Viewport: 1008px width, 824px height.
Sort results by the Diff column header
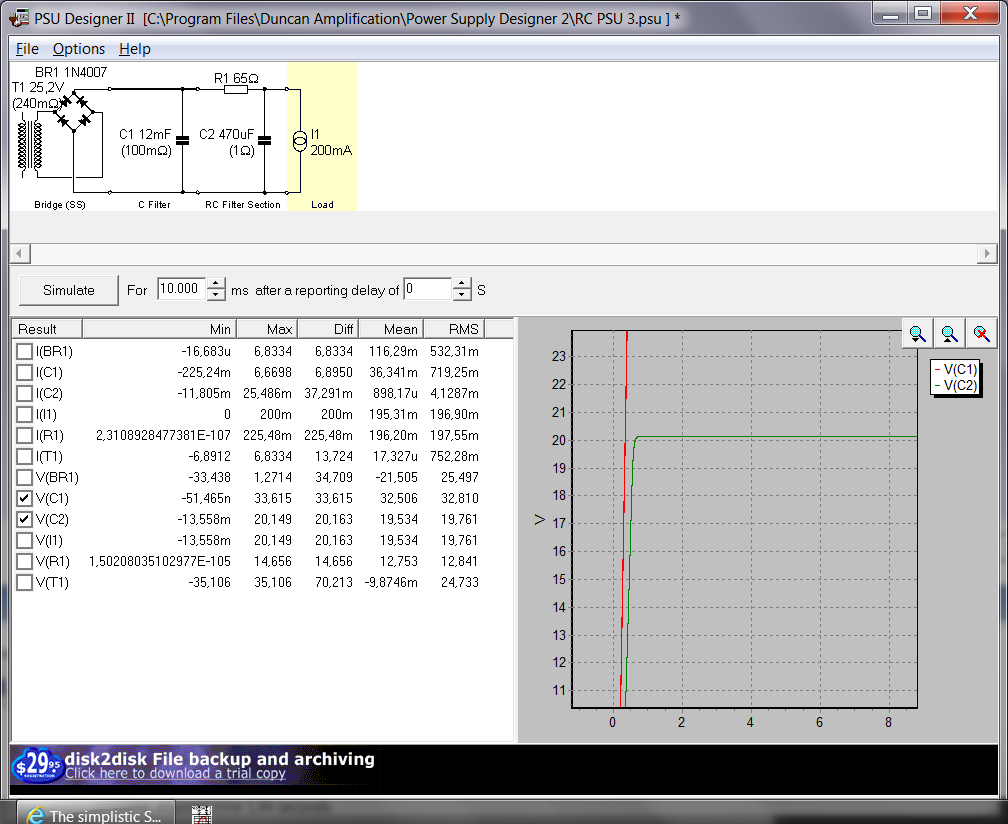pos(328,329)
